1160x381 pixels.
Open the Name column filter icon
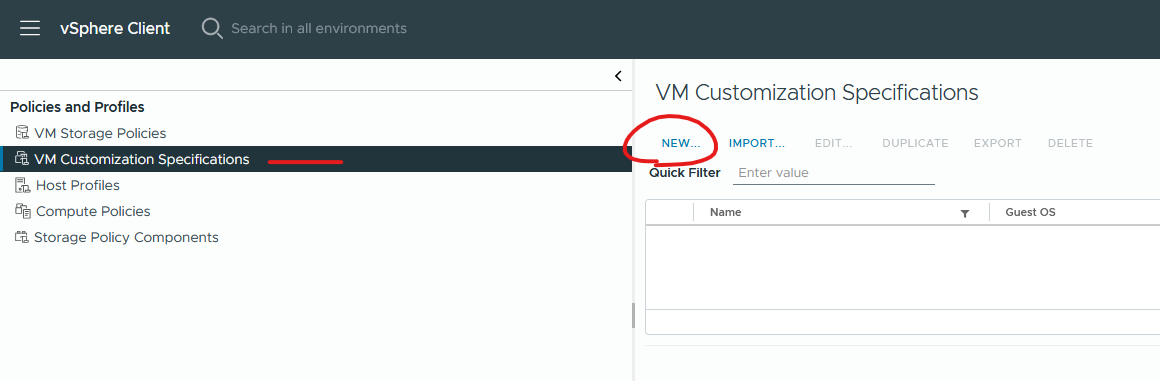point(965,213)
